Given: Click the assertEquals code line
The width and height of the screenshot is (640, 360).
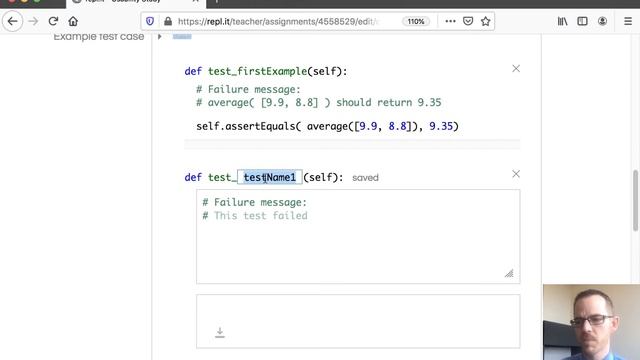Looking at the screenshot, I should [327, 126].
